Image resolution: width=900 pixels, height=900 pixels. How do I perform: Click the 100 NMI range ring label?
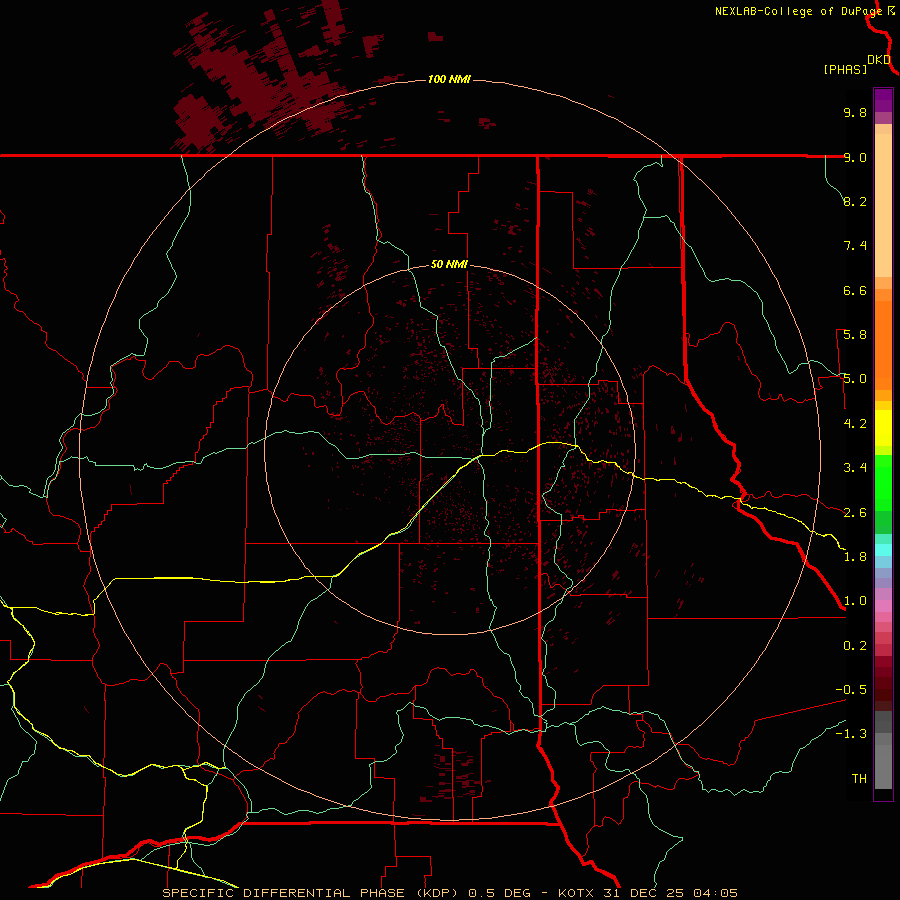coord(449,79)
